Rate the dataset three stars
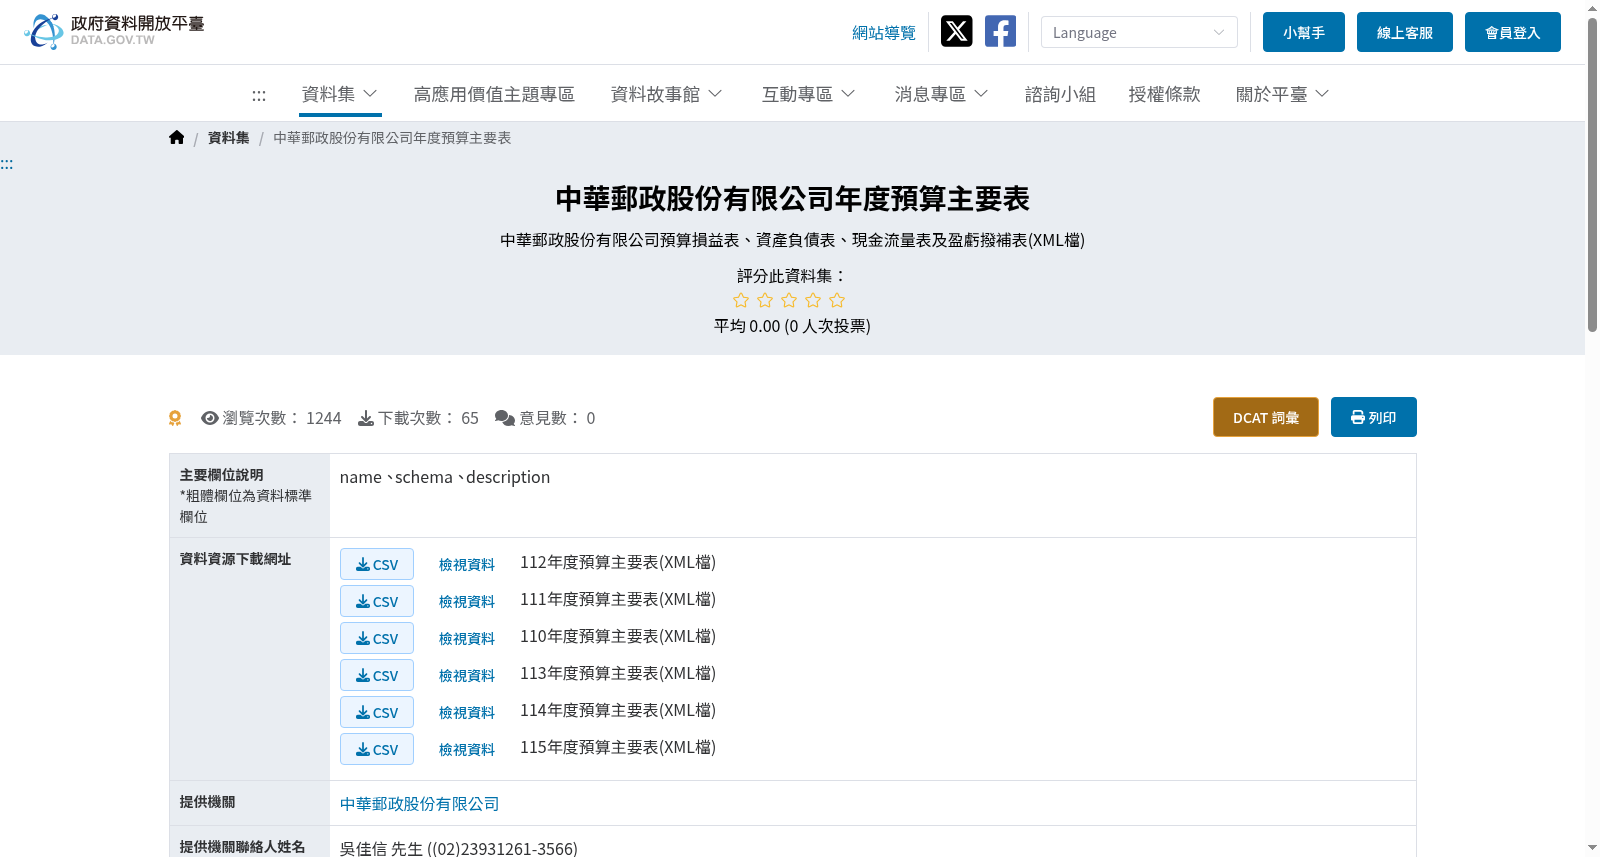 click(789, 300)
